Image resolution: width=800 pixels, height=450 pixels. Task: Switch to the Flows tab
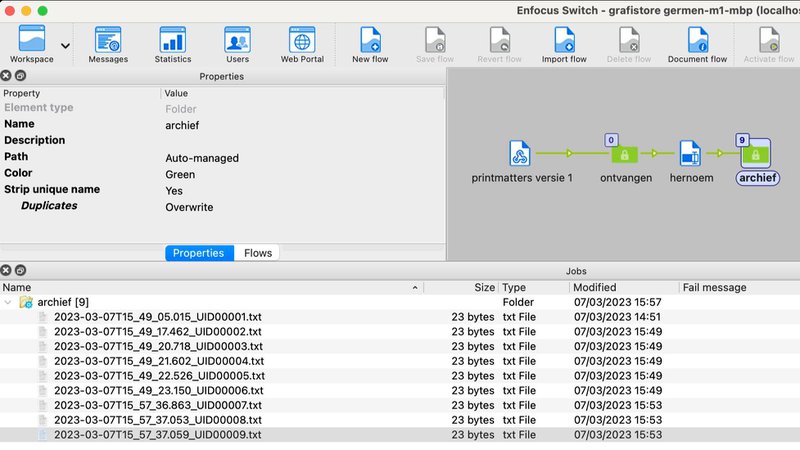tap(260, 253)
